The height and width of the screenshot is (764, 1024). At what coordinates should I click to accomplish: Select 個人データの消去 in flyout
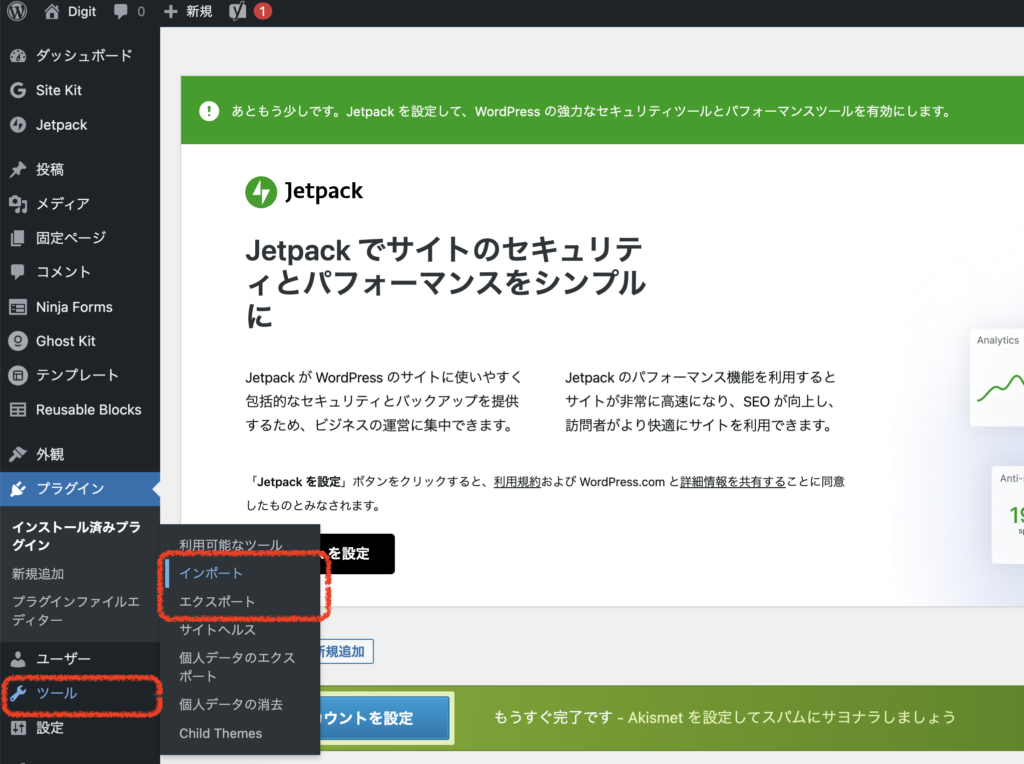click(231, 704)
